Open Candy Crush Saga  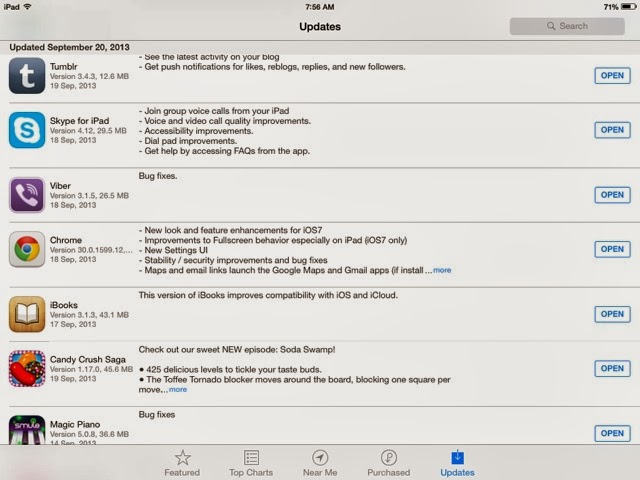(x=612, y=369)
